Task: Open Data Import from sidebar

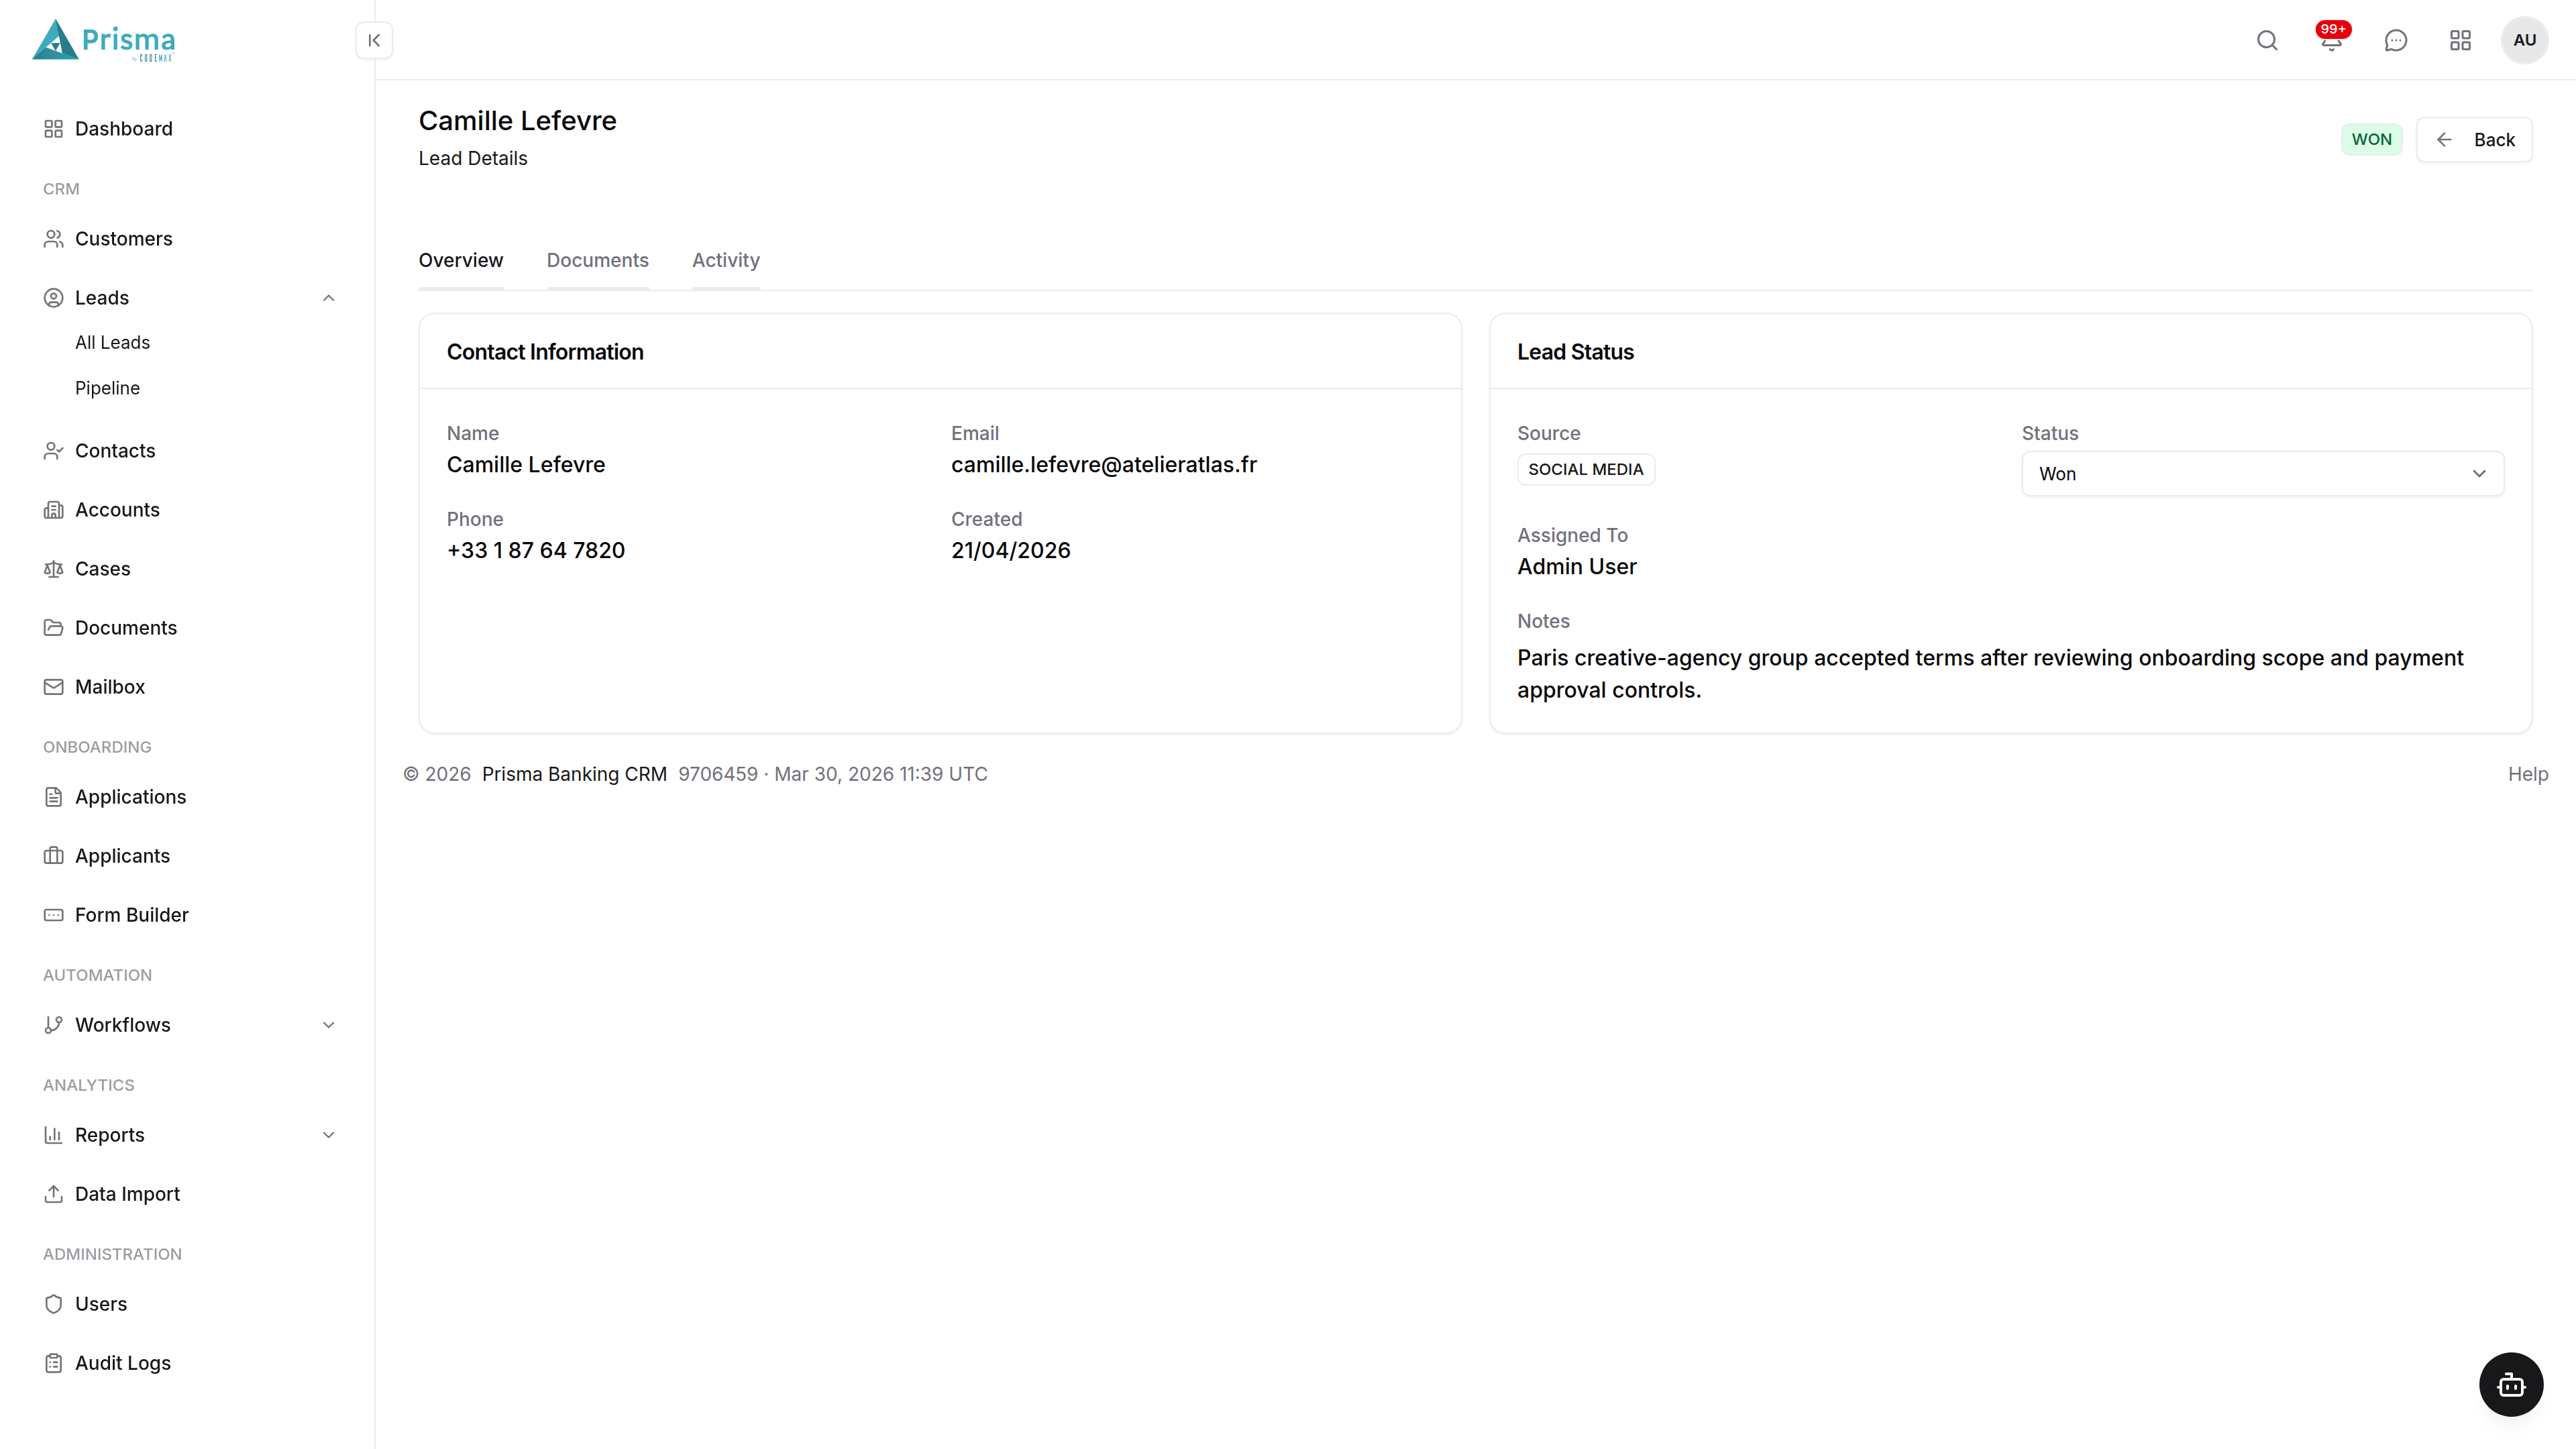Action: tap(127, 1194)
